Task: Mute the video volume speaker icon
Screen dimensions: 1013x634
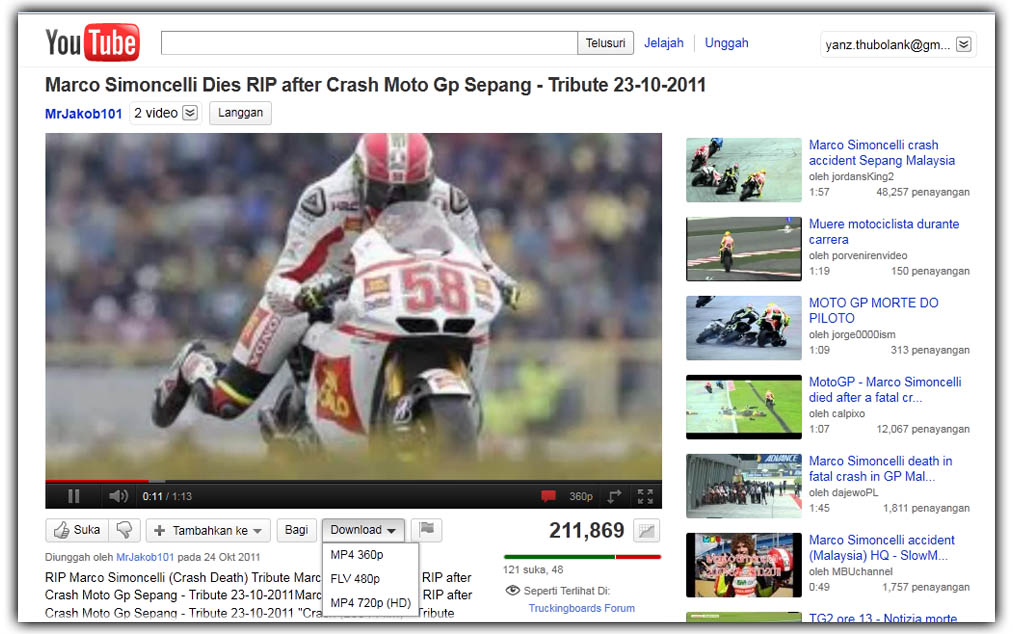Action: 118,496
